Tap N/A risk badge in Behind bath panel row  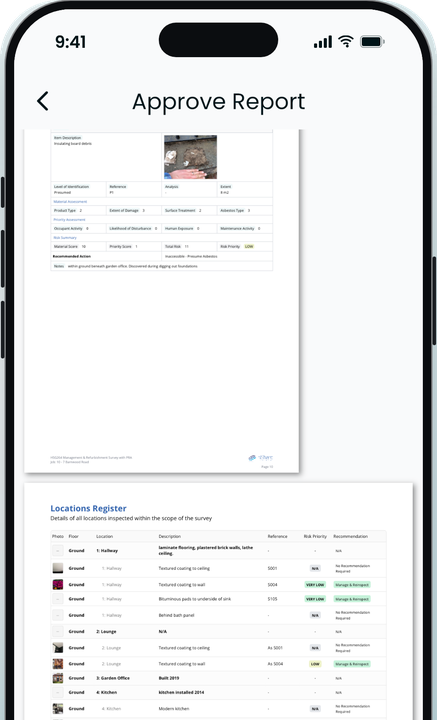(x=315, y=615)
